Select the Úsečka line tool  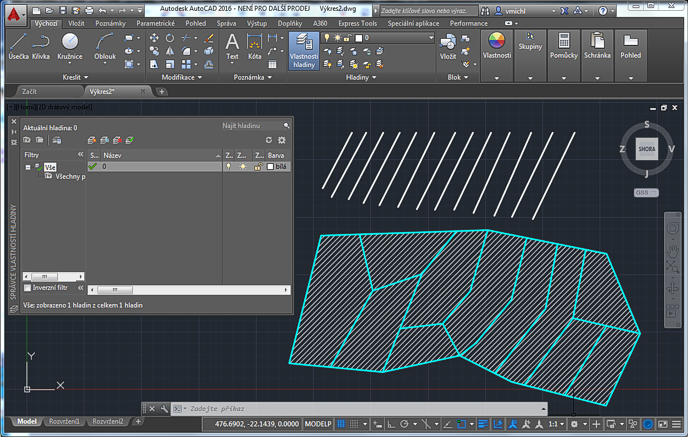(x=18, y=47)
